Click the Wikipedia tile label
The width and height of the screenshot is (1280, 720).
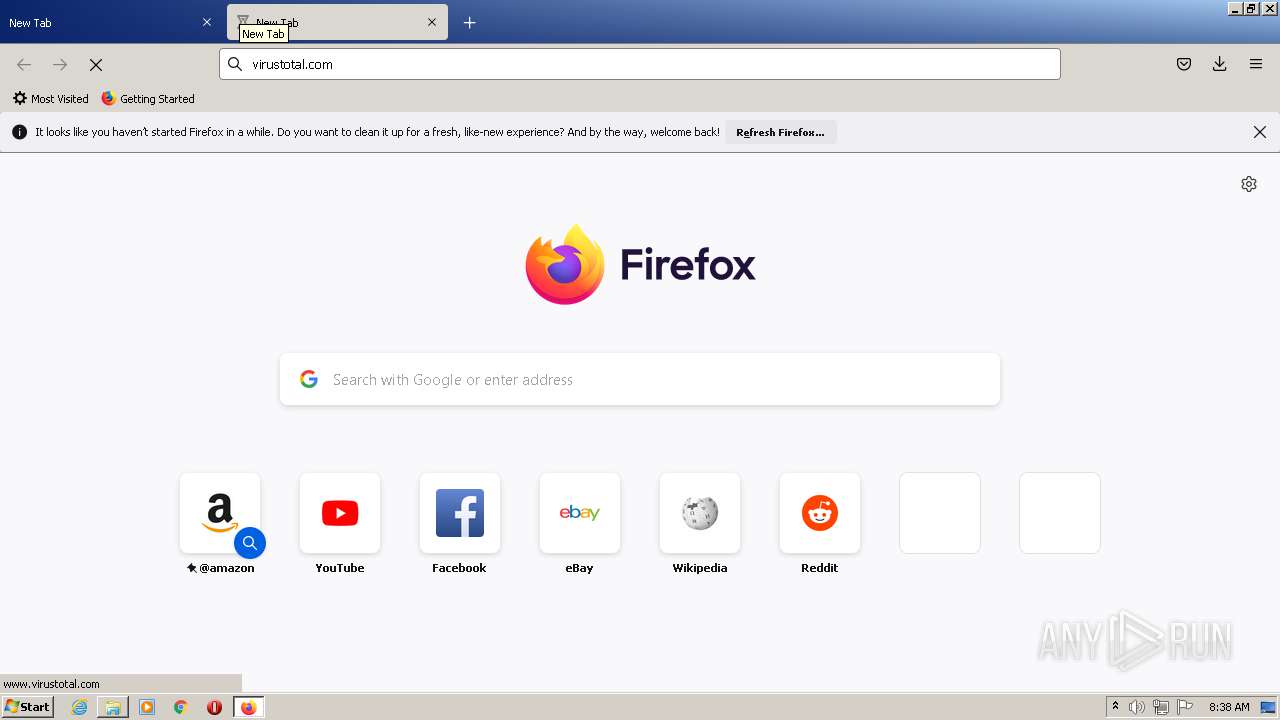(700, 568)
